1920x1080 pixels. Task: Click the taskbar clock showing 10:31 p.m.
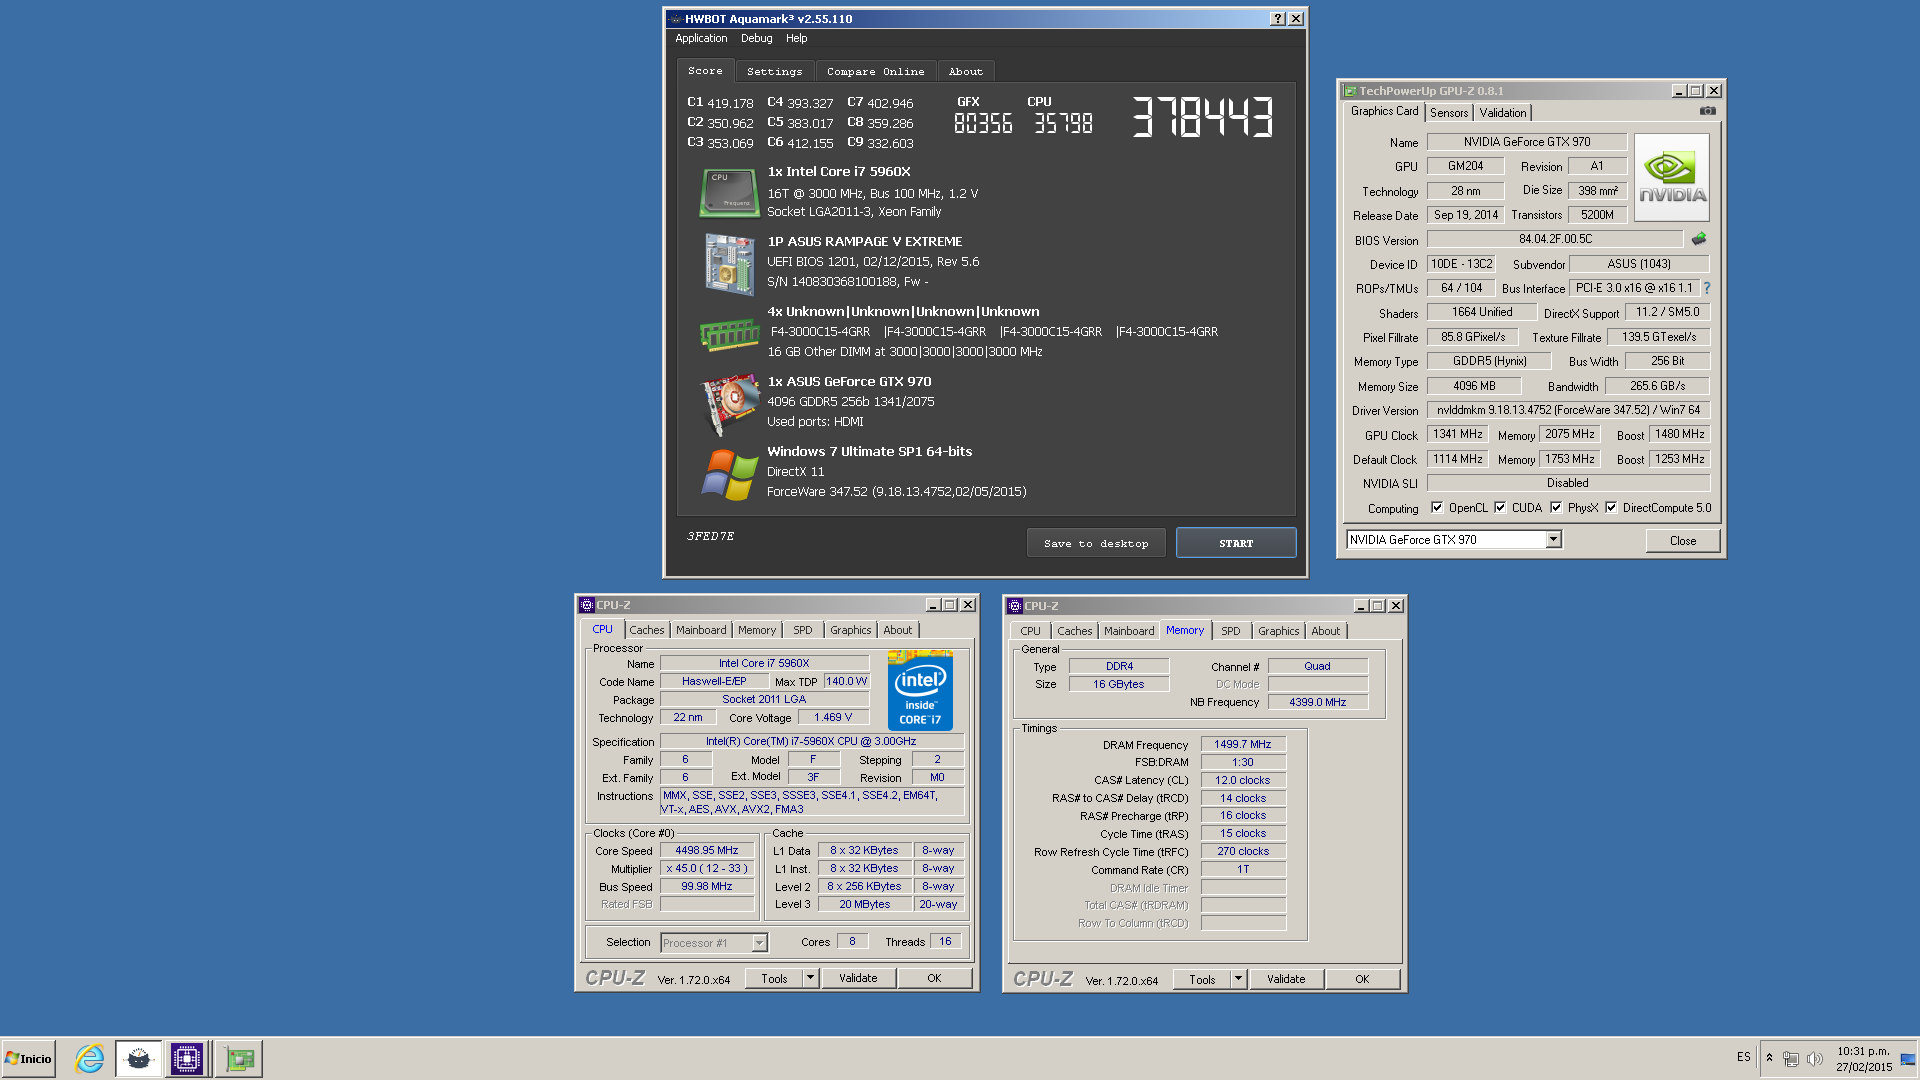[x=1863, y=1059]
